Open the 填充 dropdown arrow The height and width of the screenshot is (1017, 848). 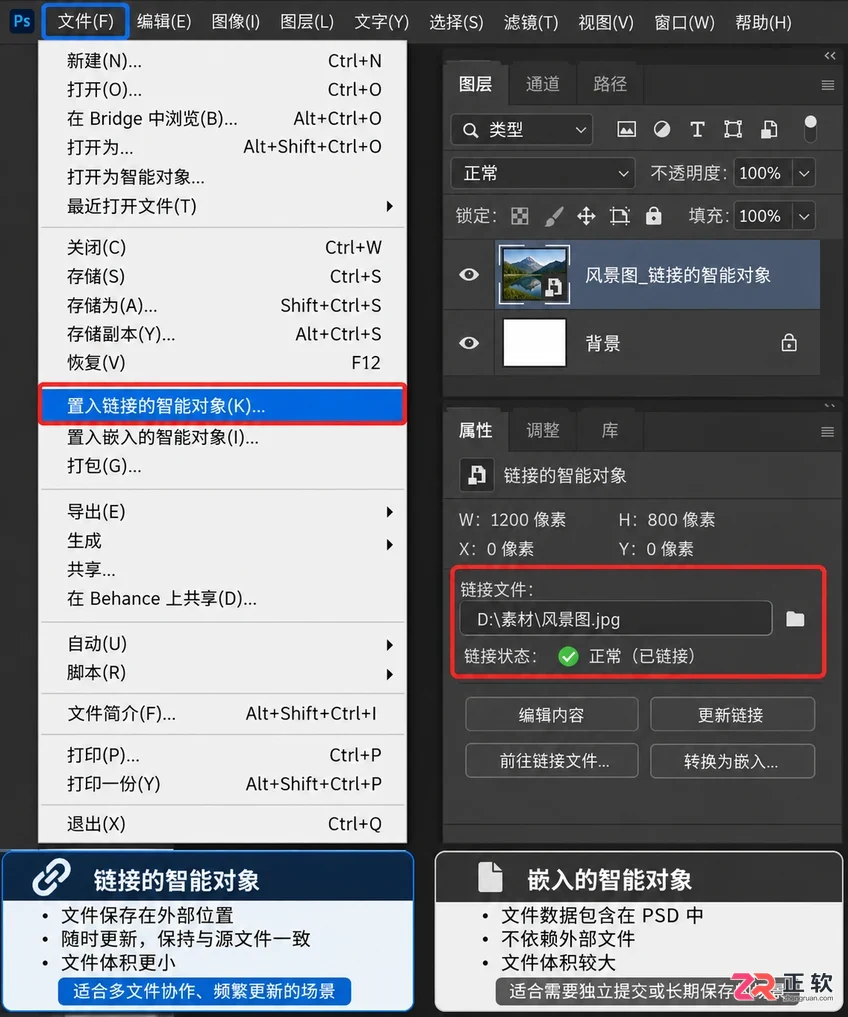tap(804, 216)
